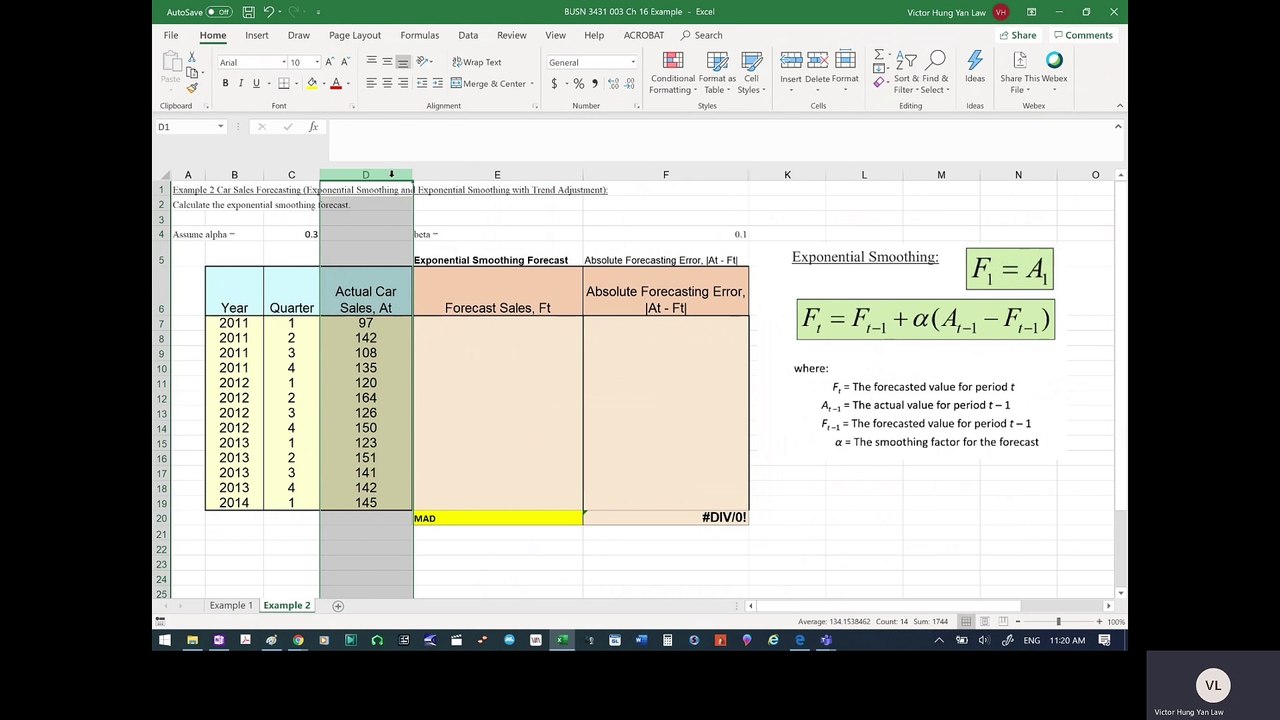Screen dimensions: 1280x720
Task: Click the Increase Indent icon
Action: [x=437, y=84]
